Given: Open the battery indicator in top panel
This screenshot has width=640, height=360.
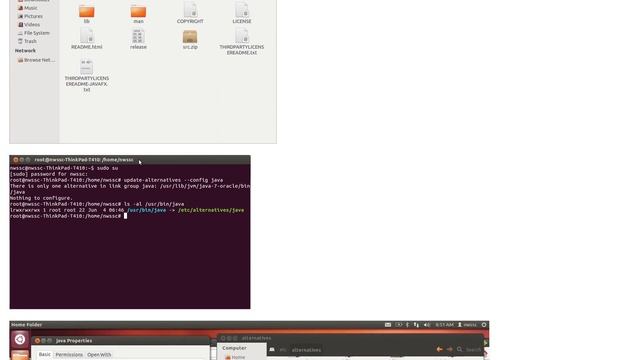Looking at the screenshot, I should tap(399, 325).
